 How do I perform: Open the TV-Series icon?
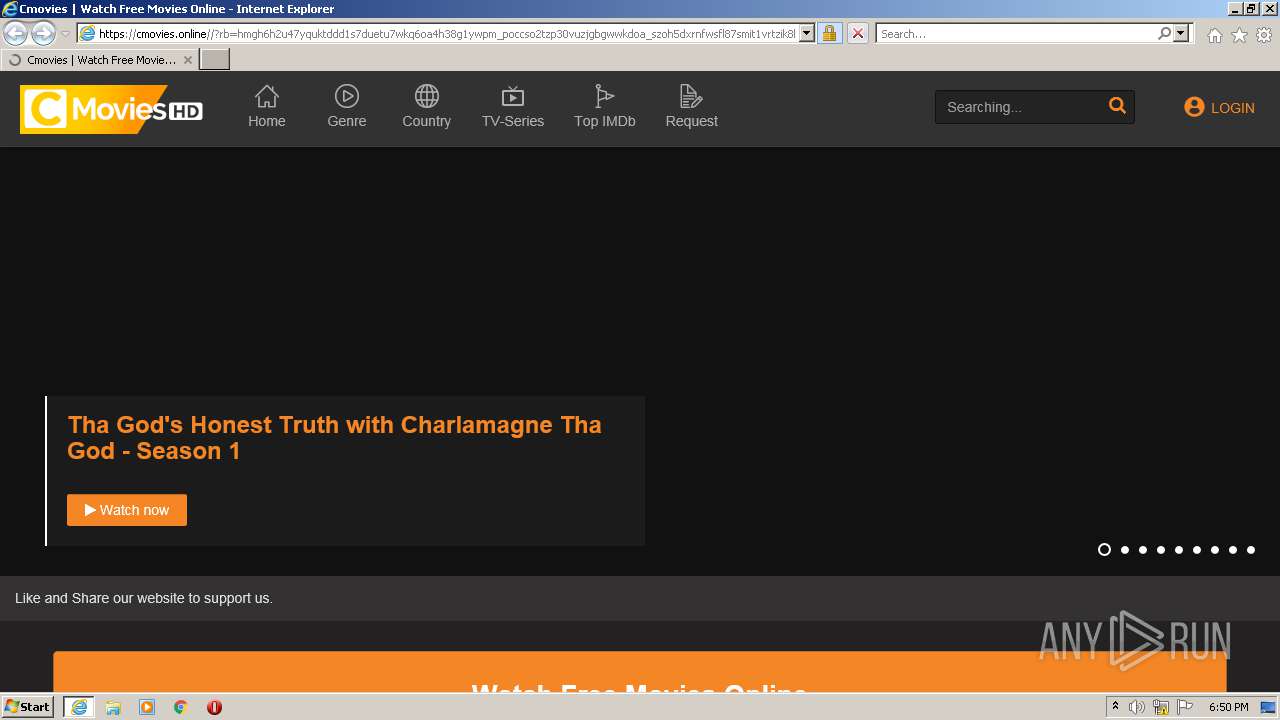(513, 96)
